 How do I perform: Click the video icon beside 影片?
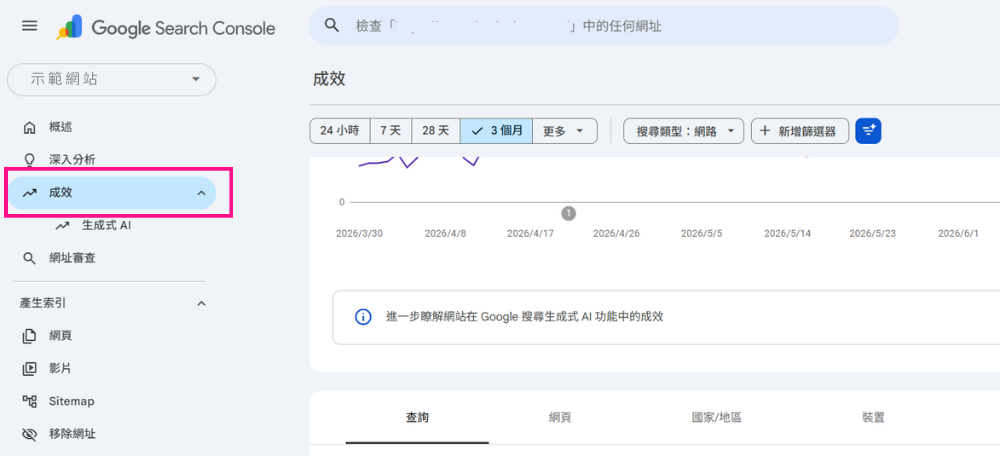pos(29,369)
